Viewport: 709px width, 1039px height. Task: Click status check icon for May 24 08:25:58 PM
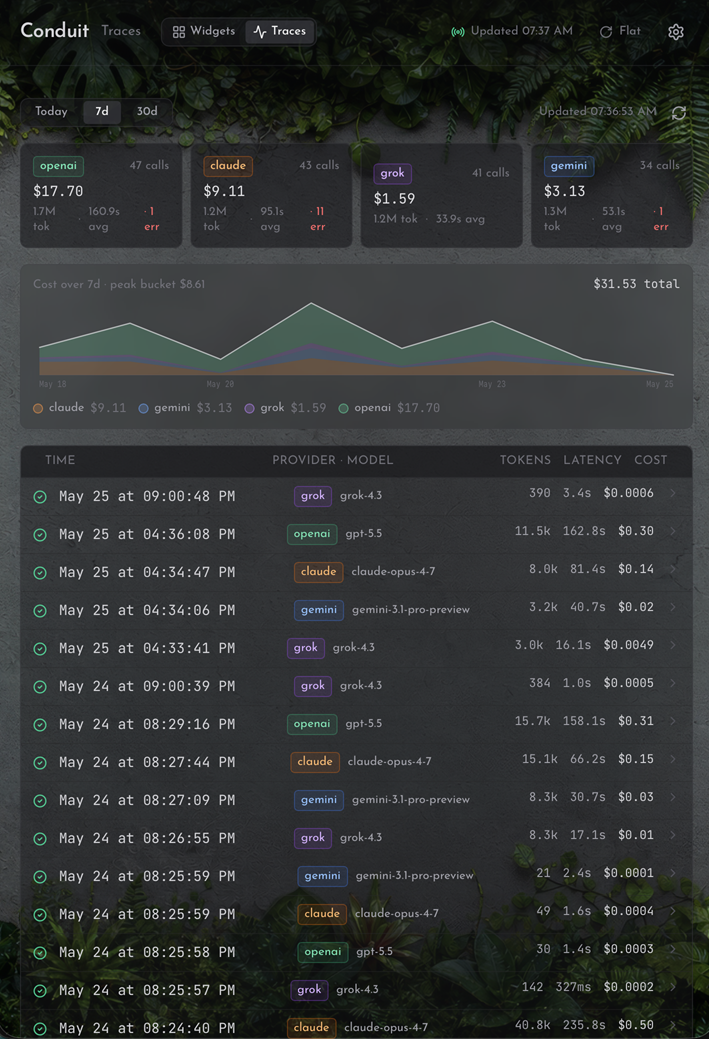(x=40, y=953)
